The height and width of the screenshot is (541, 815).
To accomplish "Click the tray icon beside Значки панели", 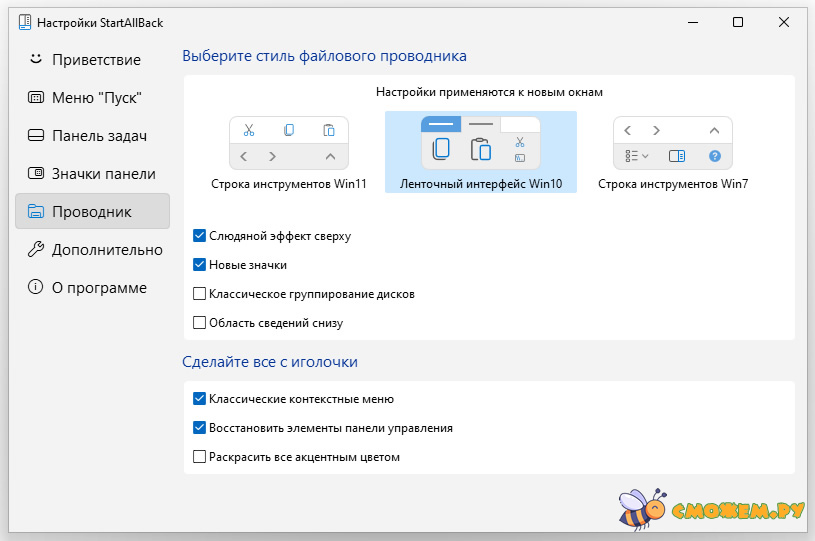I will [35, 173].
